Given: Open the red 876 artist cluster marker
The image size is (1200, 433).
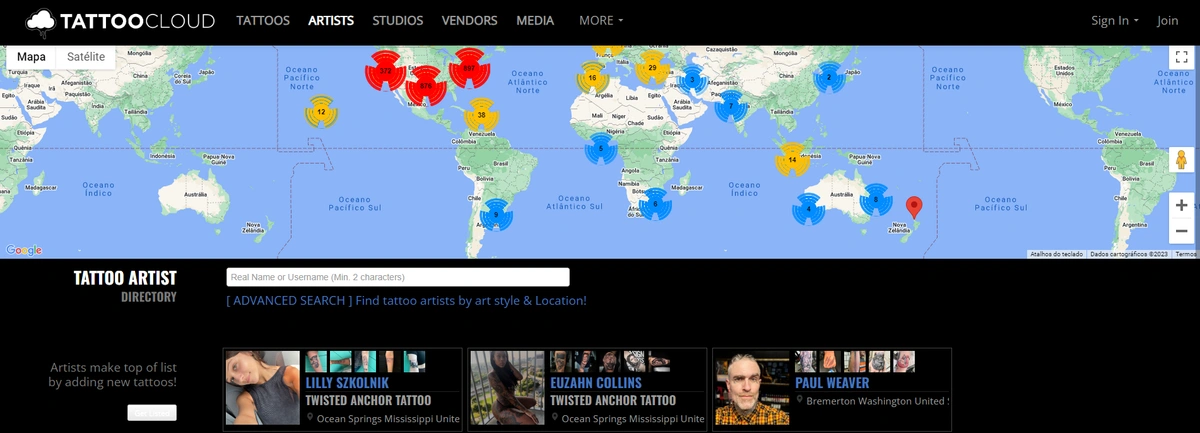Looking at the screenshot, I should (426, 86).
